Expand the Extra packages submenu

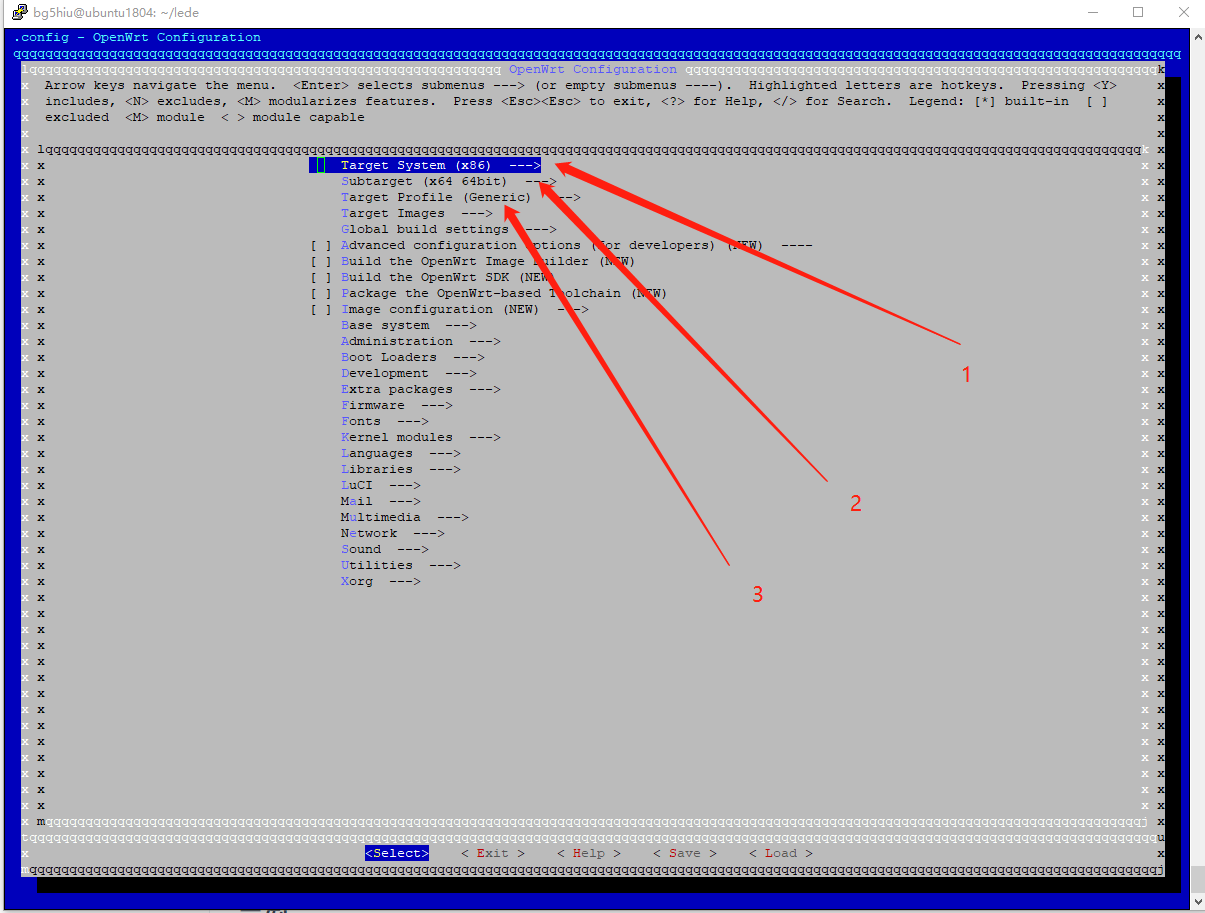tap(421, 390)
